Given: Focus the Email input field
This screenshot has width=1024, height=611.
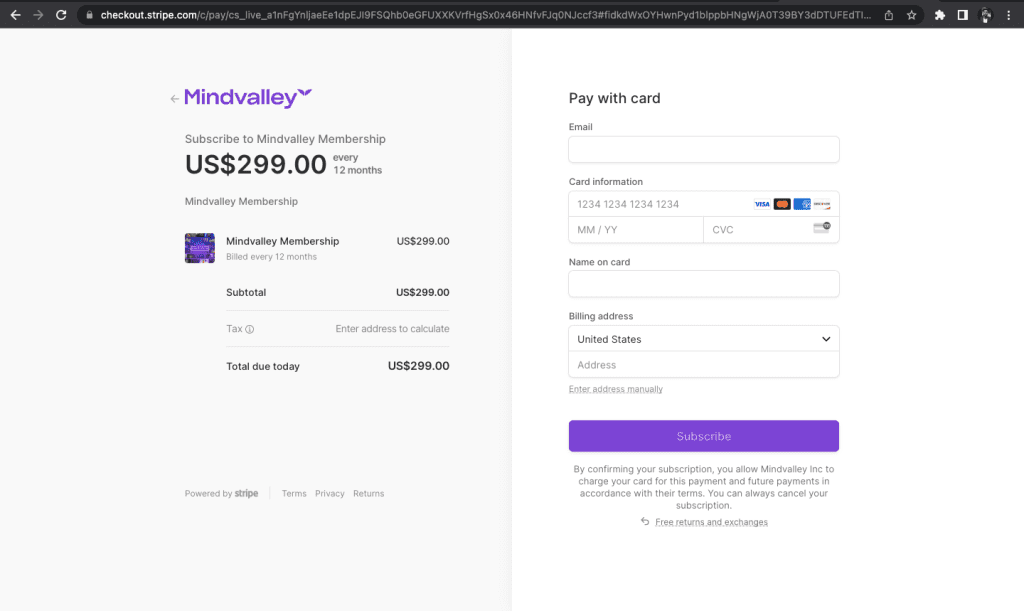Looking at the screenshot, I should [703, 149].
